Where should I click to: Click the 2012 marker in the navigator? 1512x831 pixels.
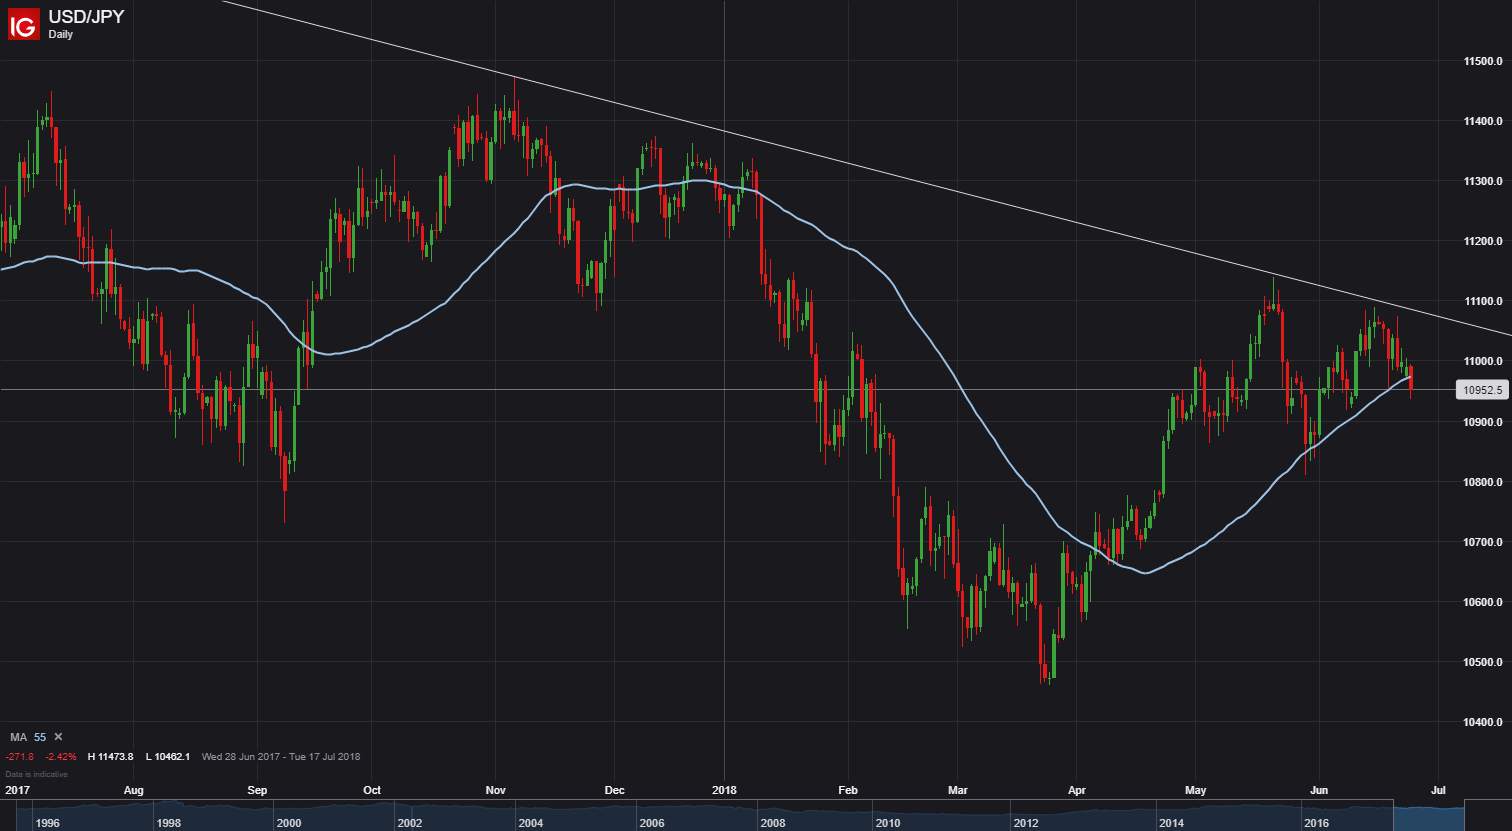coord(1027,823)
